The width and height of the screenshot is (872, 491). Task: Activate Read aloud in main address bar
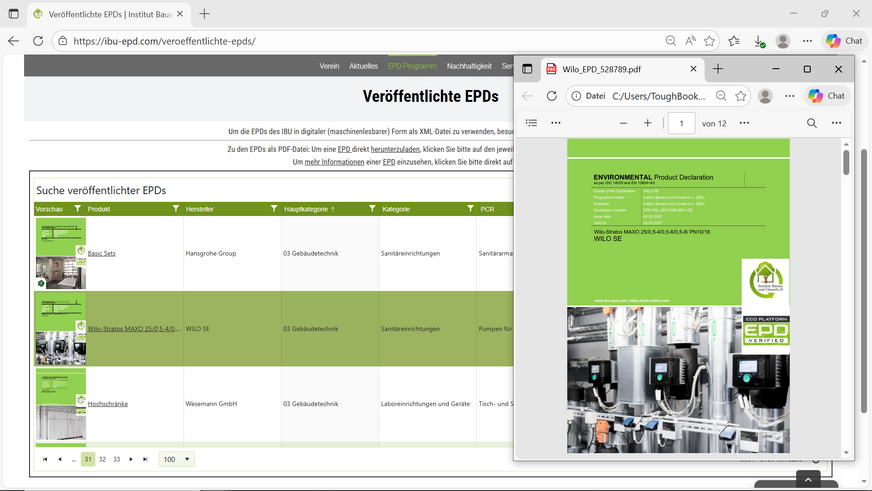[x=690, y=41]
